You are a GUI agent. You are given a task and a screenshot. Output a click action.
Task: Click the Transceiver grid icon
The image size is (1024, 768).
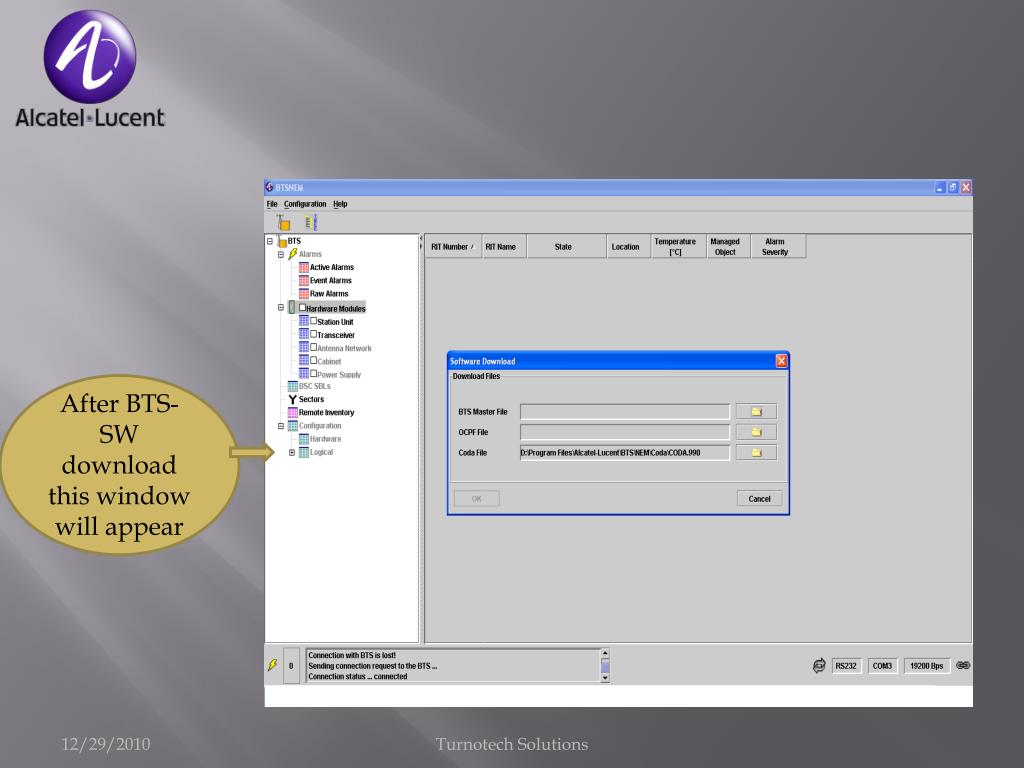click(x=304, y=334)
